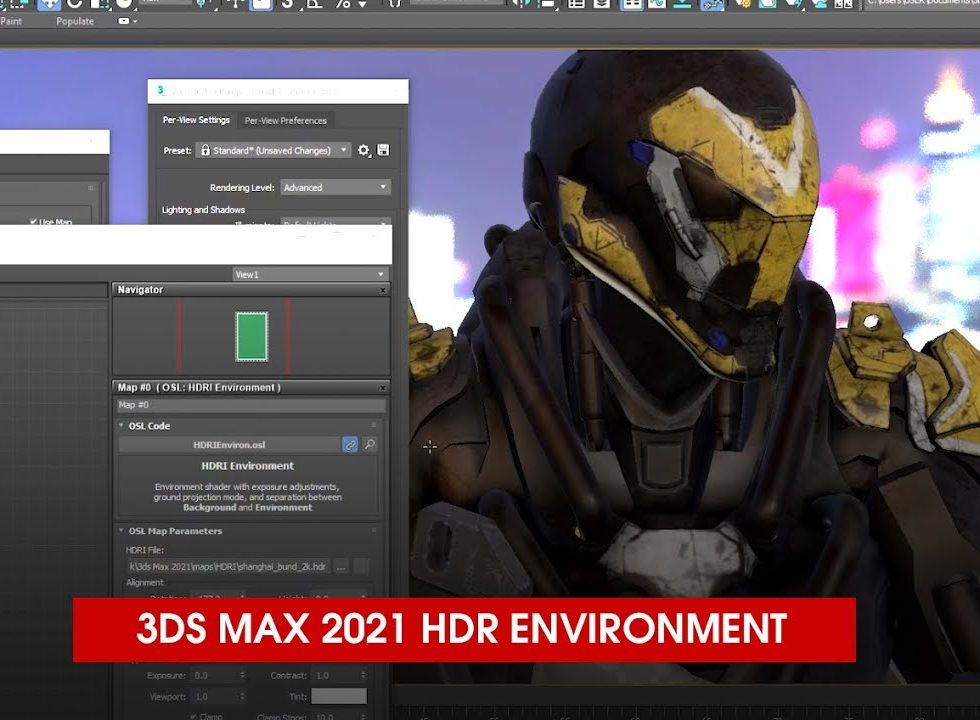
Task: Collapse the OSL Map Parameters rollout
Action: (121, 531)
